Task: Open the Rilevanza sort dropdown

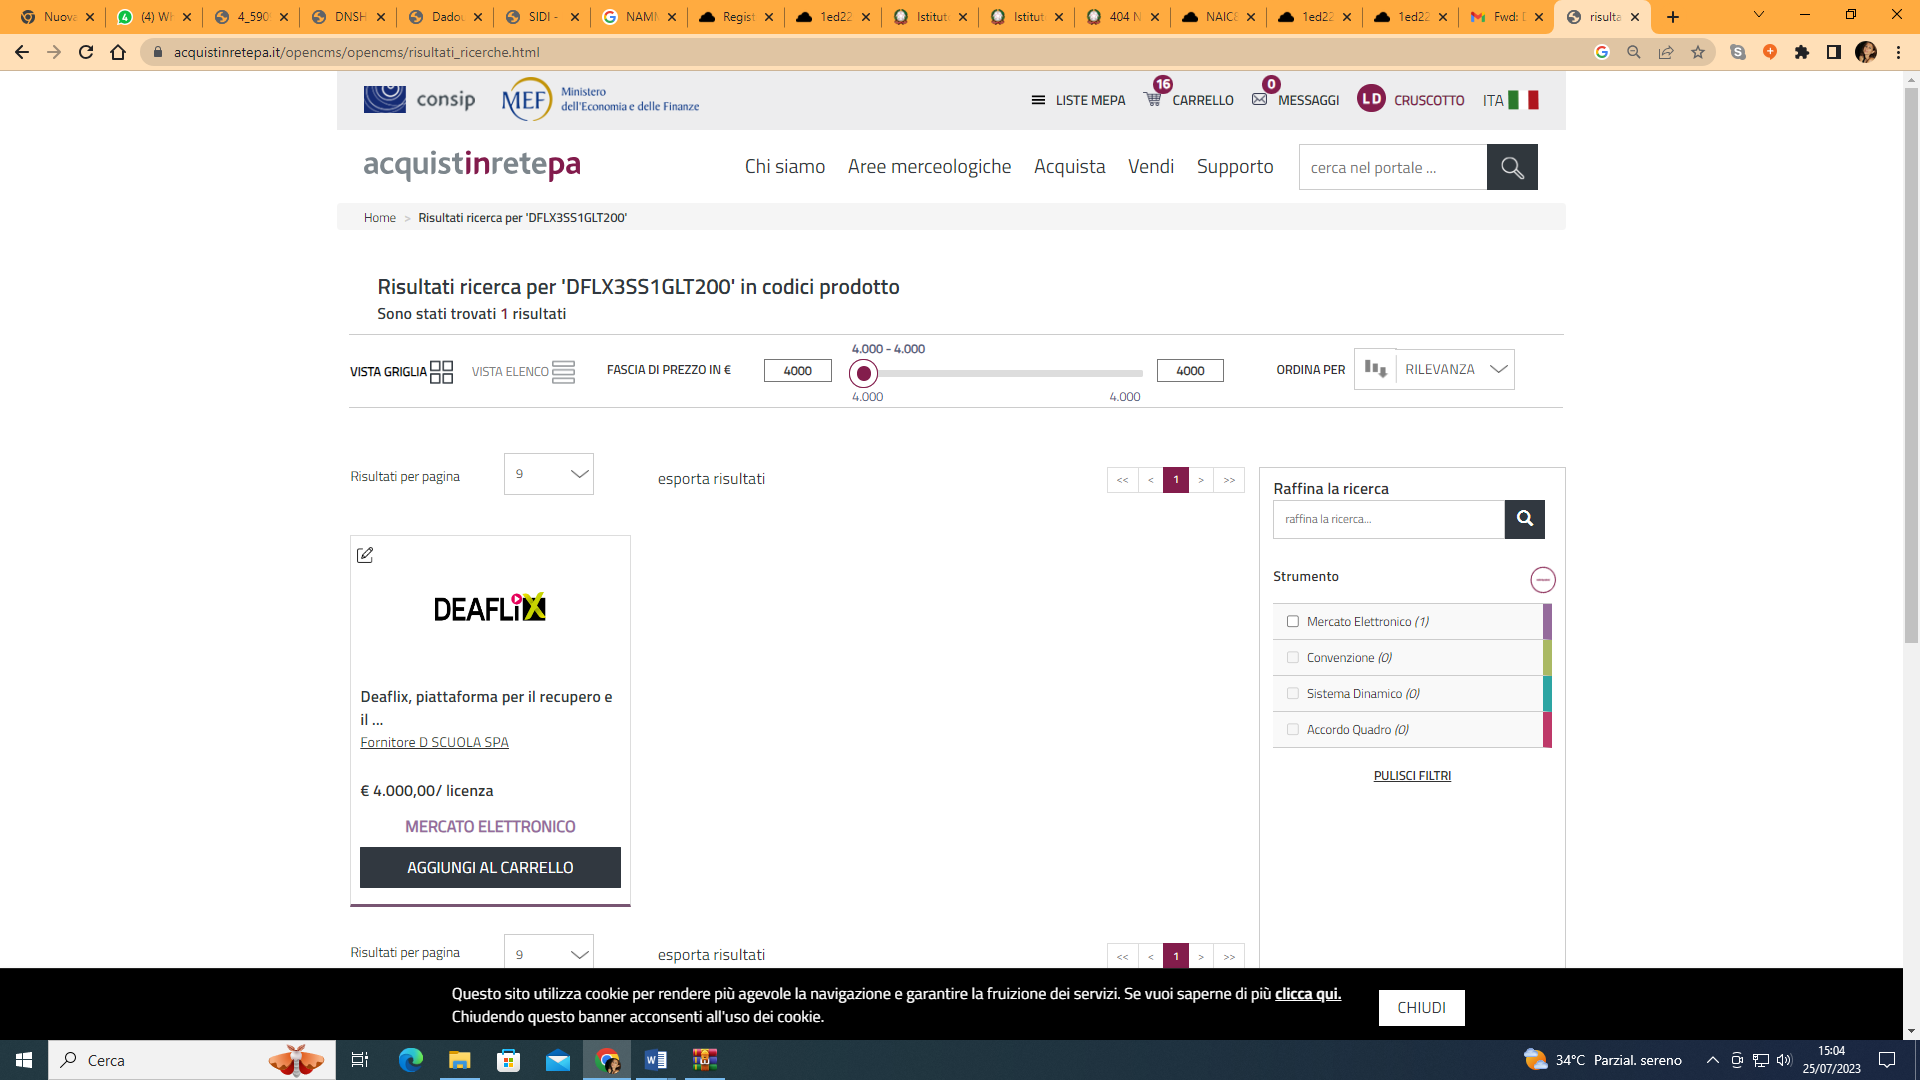Action: tap(1455, 369)
